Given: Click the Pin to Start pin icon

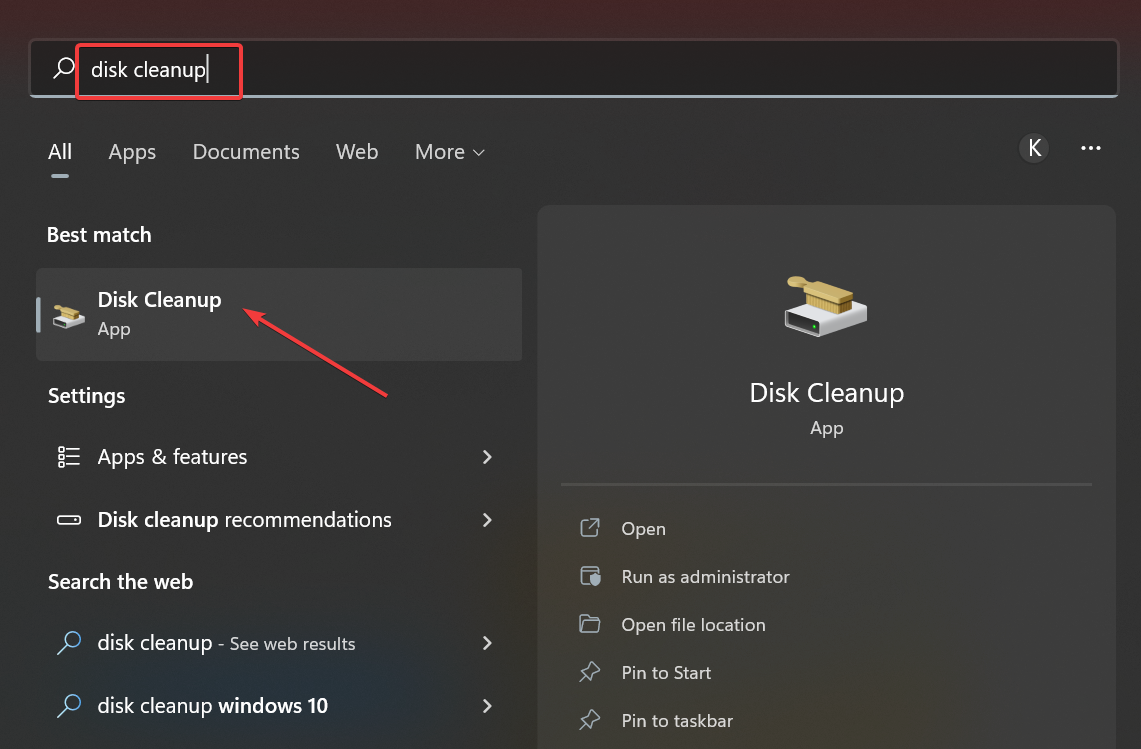Looking at the screenshot, I should click(x=590, y=673).
